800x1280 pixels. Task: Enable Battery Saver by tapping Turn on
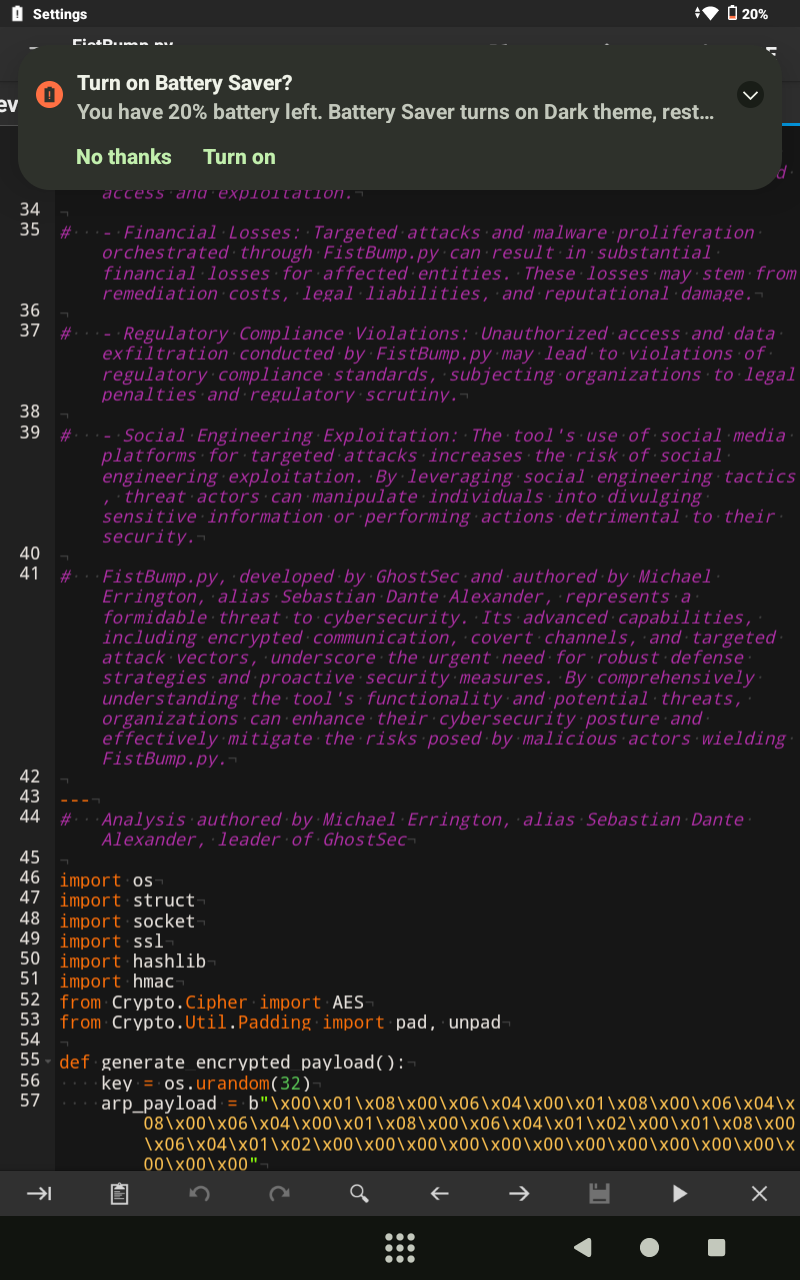coord(239,157)
